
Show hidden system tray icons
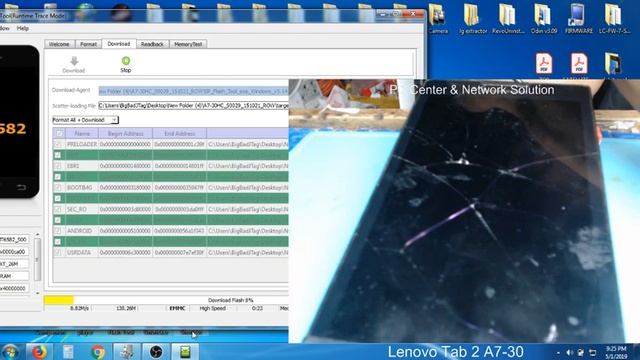coord(558,353)
